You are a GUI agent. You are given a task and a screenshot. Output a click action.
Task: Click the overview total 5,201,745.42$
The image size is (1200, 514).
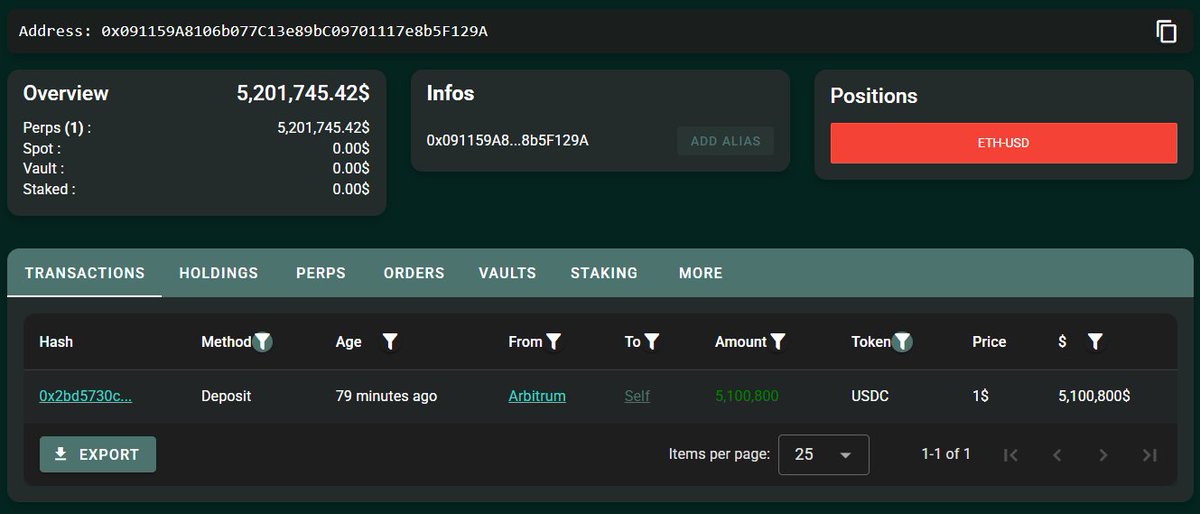(x=303, y=93)
